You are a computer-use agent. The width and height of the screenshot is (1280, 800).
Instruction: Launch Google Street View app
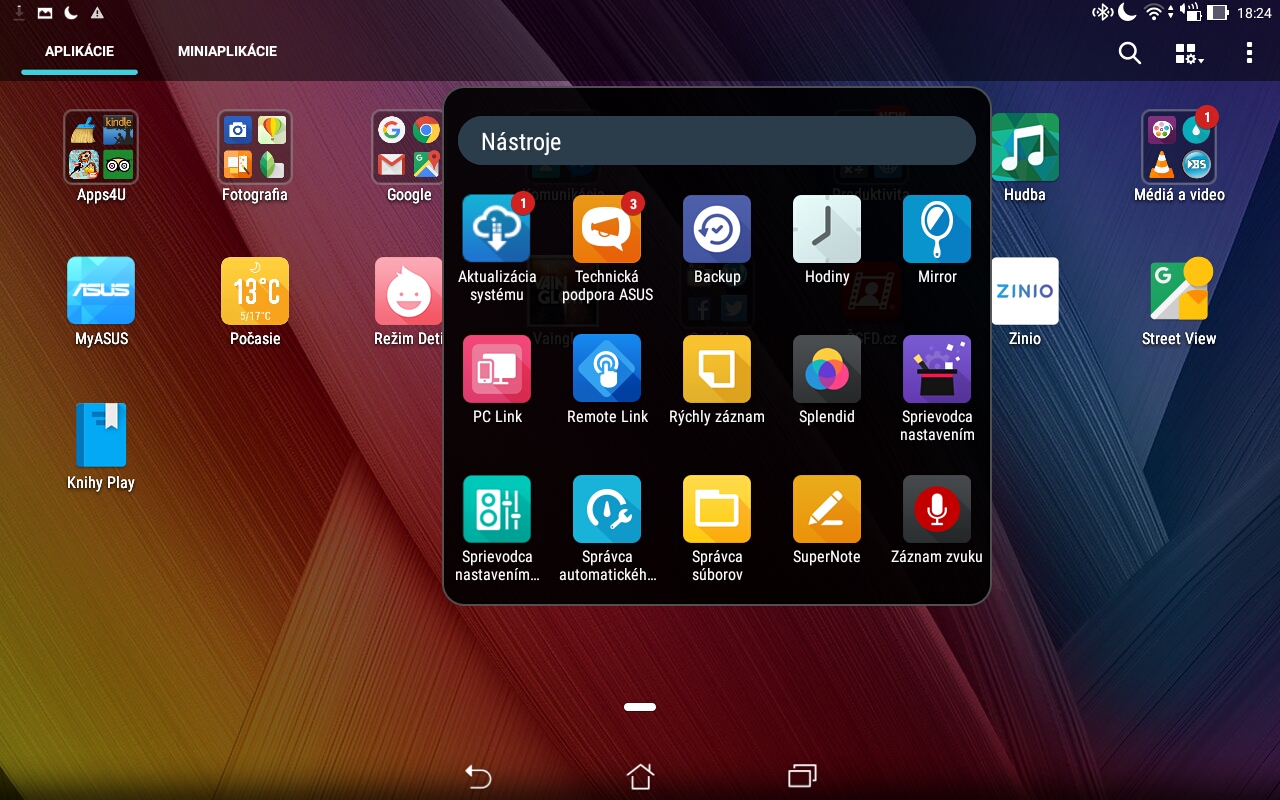tap(1179, 291)
